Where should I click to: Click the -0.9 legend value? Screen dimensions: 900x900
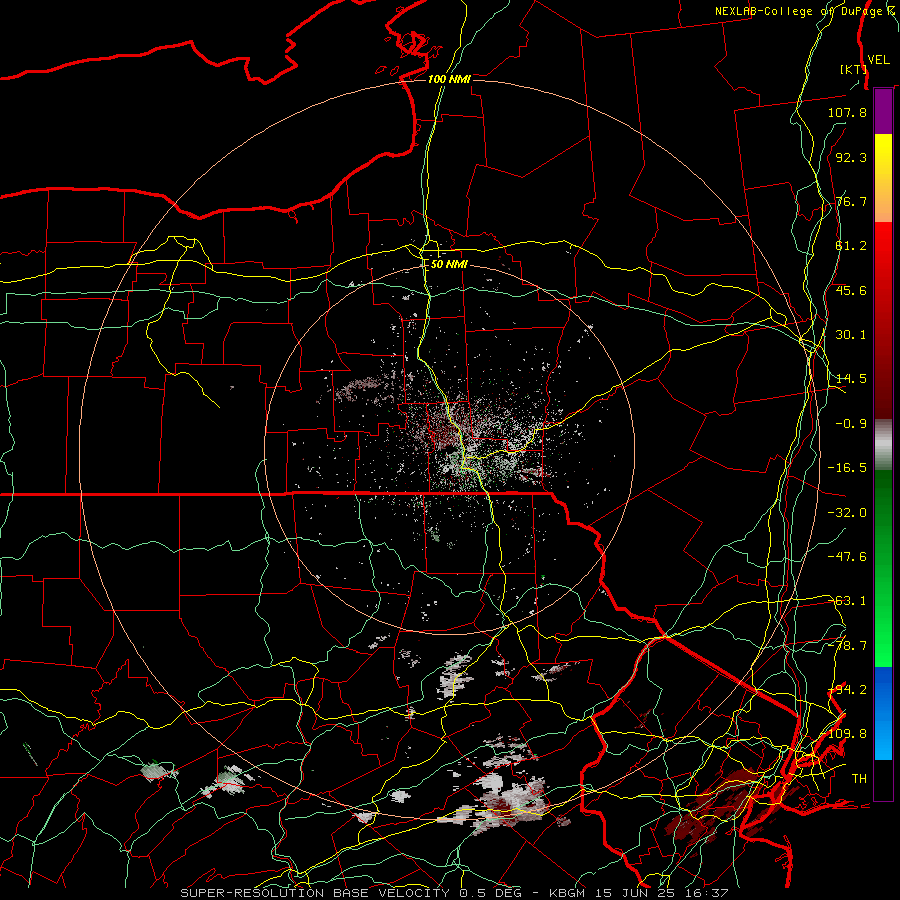(851, 424)
